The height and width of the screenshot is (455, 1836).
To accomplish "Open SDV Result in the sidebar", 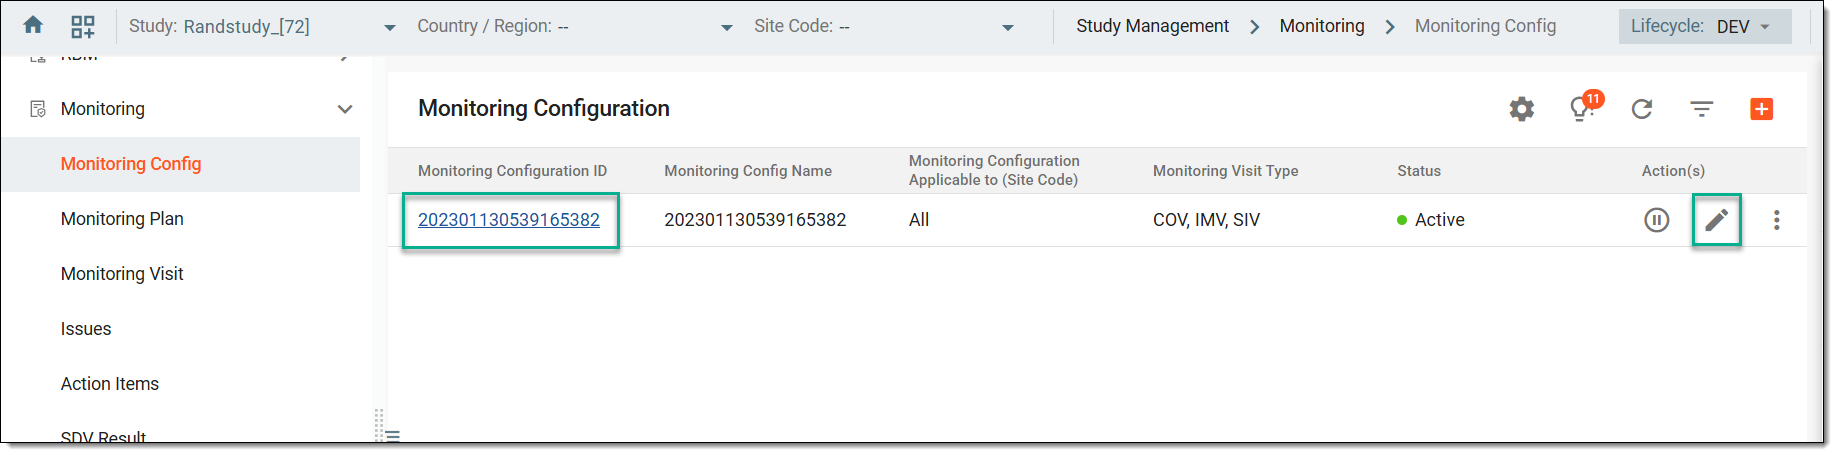I will tap(103, 438).
